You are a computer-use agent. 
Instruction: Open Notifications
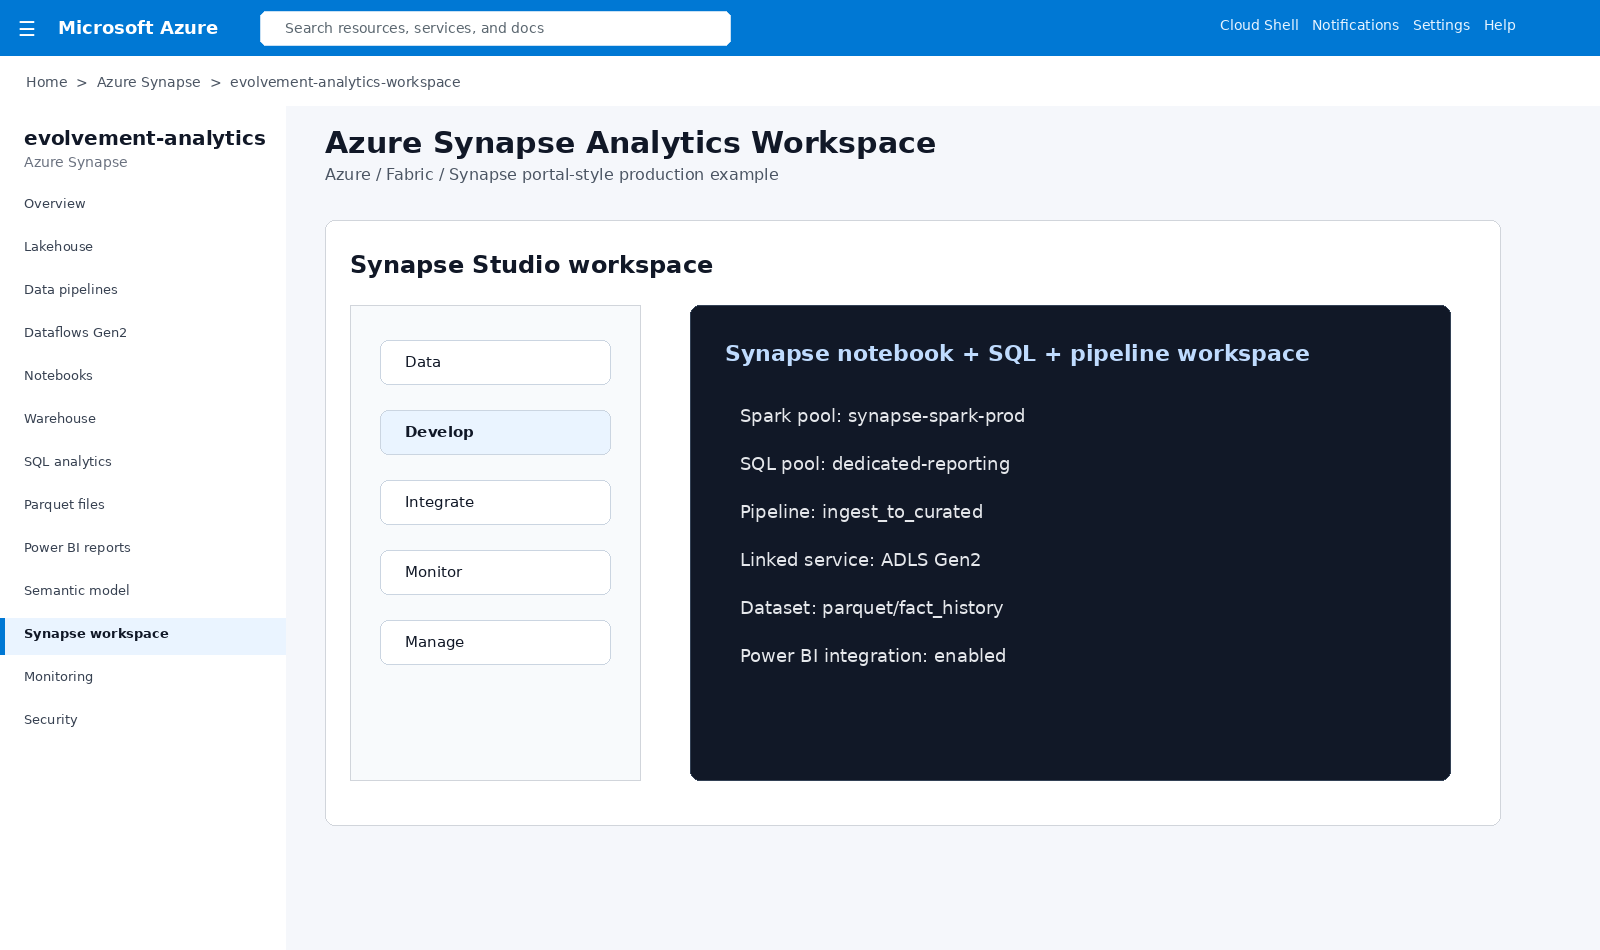[x=1355, y=25]
